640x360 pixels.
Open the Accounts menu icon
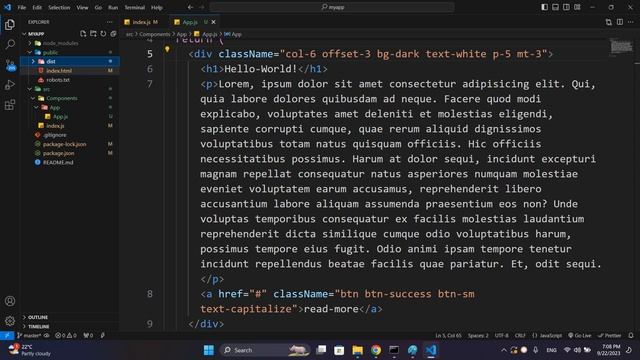pos(10,301)
